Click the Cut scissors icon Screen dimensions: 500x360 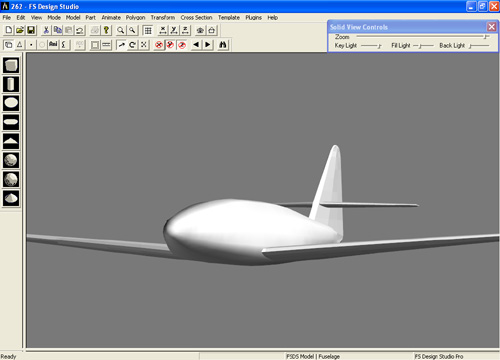point(46,30)
